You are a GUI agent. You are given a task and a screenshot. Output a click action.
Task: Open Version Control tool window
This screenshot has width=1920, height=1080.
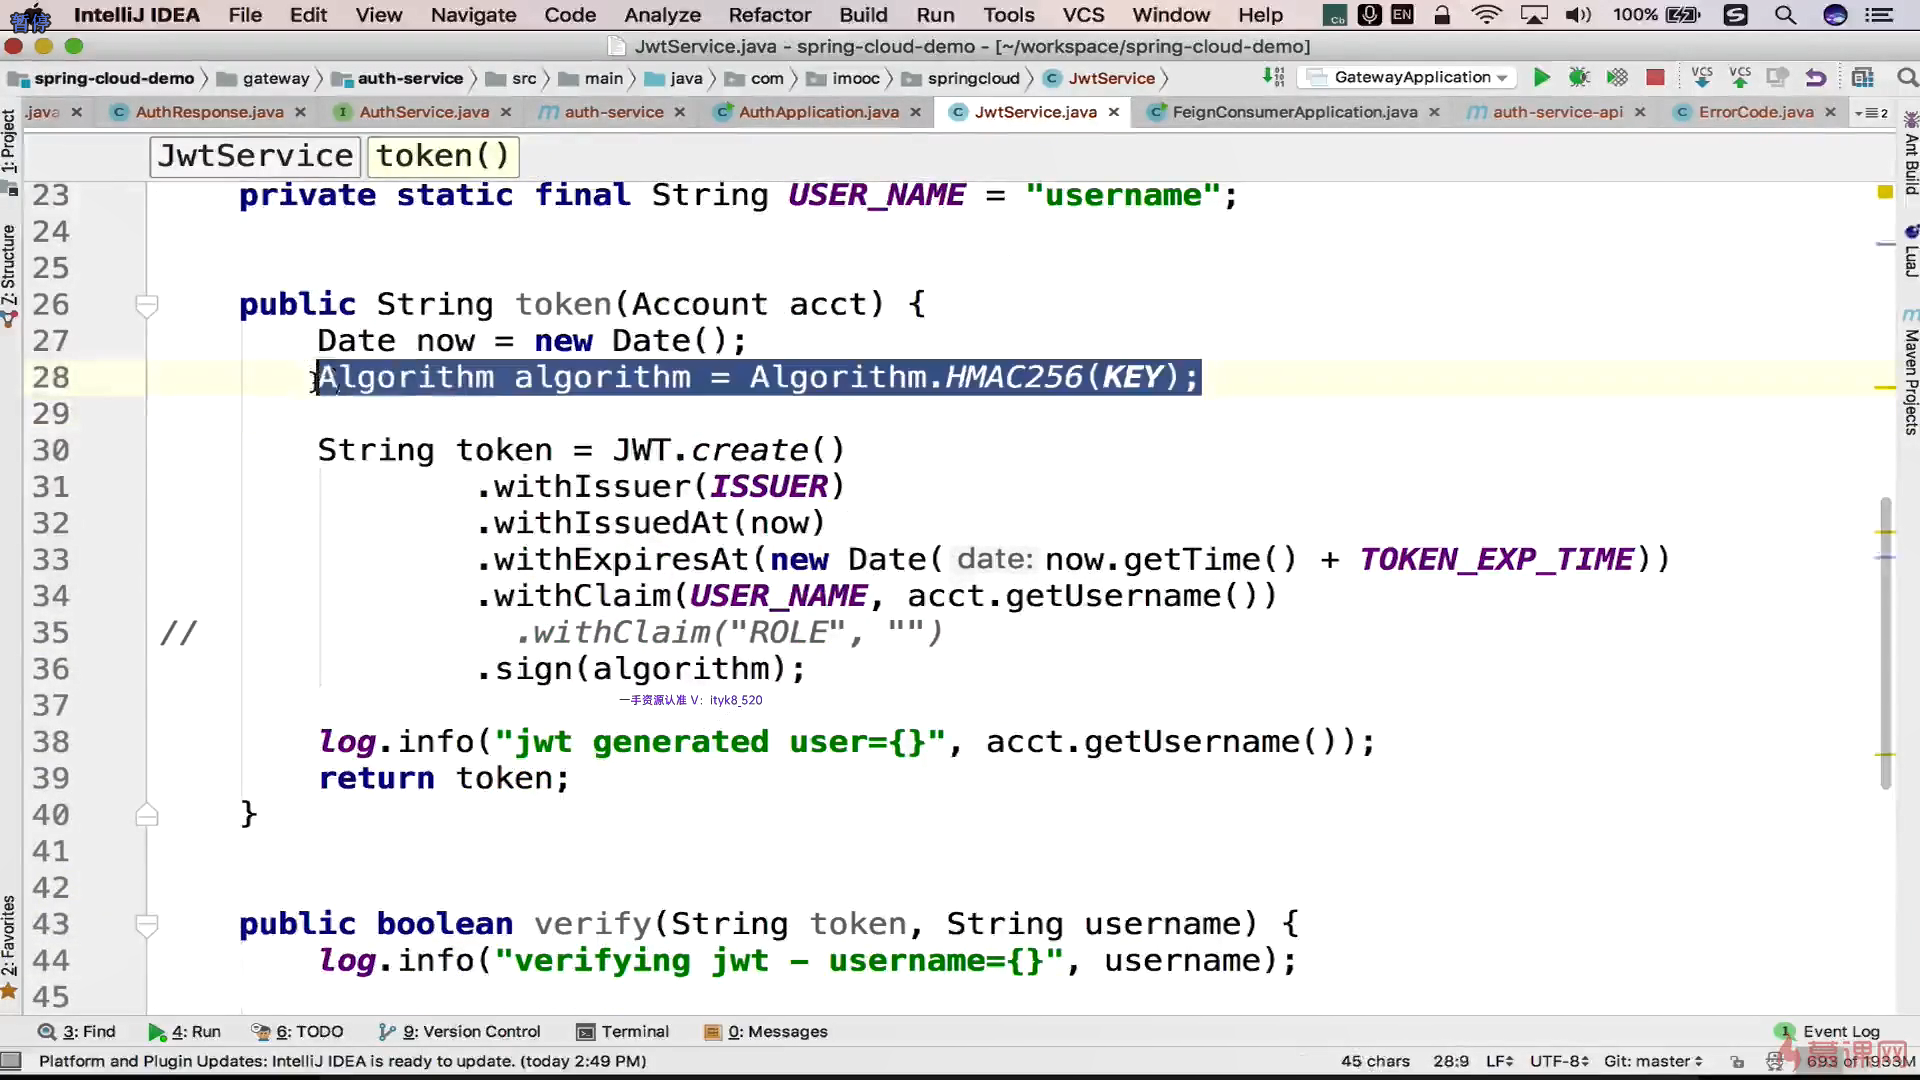coord(460,1031)
